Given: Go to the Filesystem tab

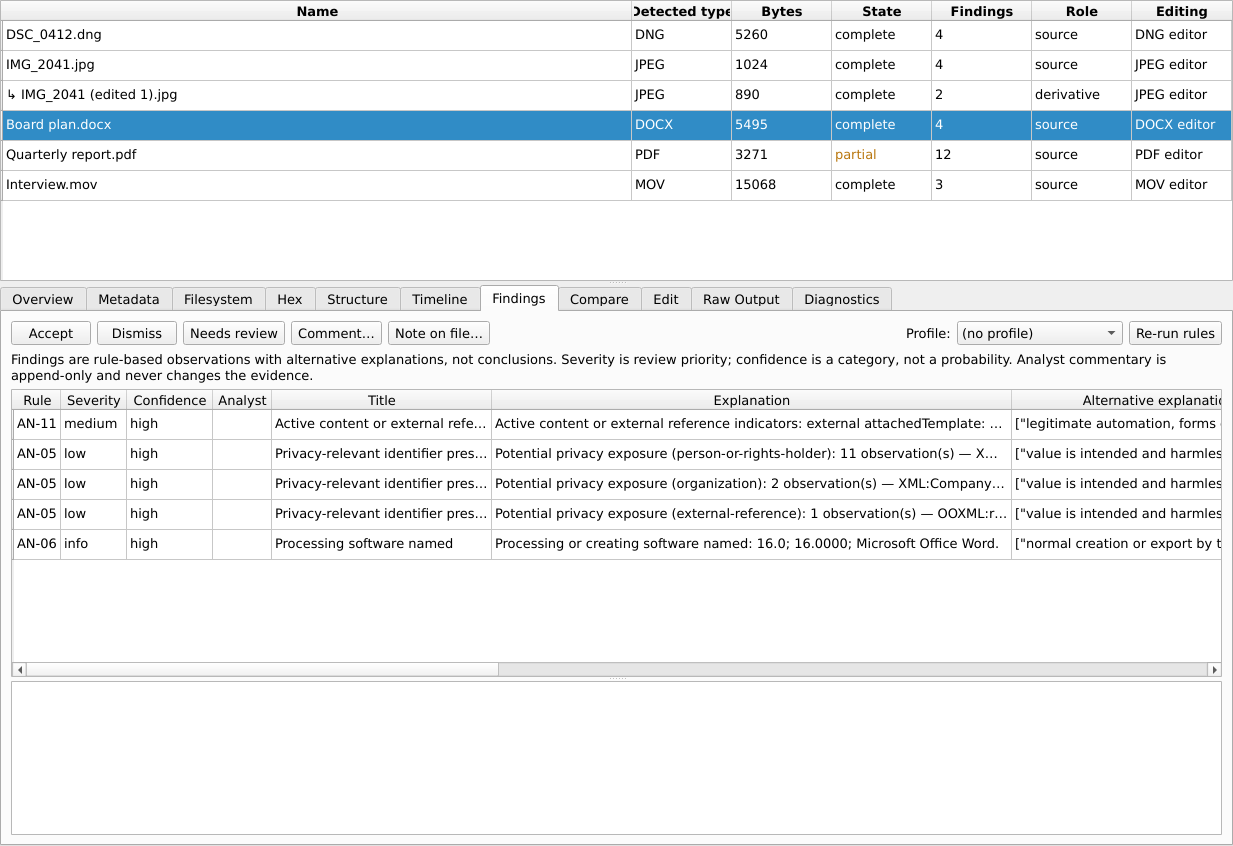Looking at the screenshot, I should click(x=218, y=299).
